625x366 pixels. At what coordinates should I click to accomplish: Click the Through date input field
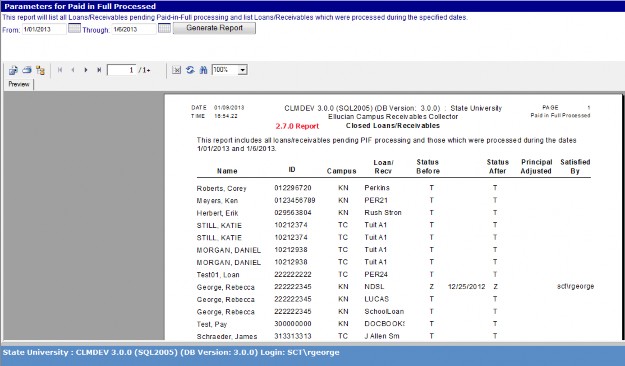(134, 29)
